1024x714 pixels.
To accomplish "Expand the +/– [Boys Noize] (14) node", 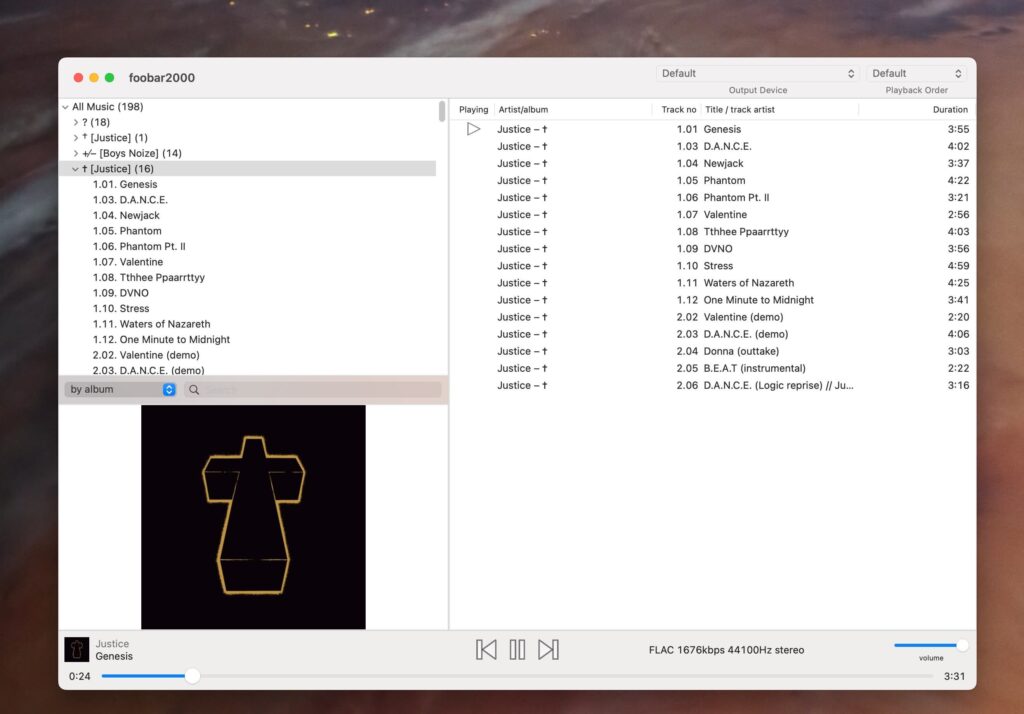I will pyautogui.click(x=76, y=154).
